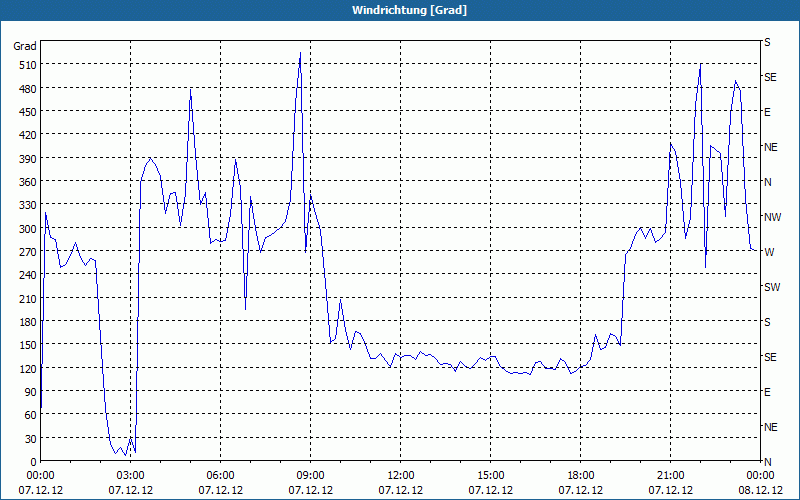Select the 330 degree label
The height and width of the screenshot is (500, 800).
pos(28,205)
